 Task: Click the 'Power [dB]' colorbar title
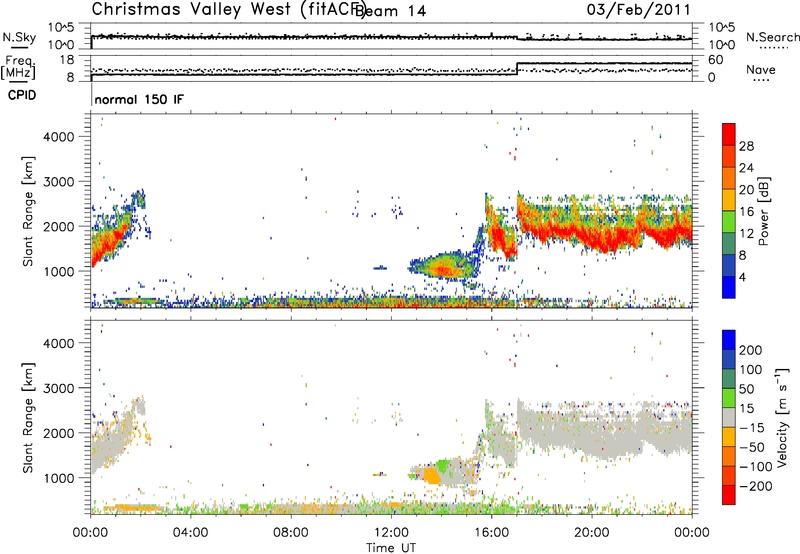[x=763, y=211]
